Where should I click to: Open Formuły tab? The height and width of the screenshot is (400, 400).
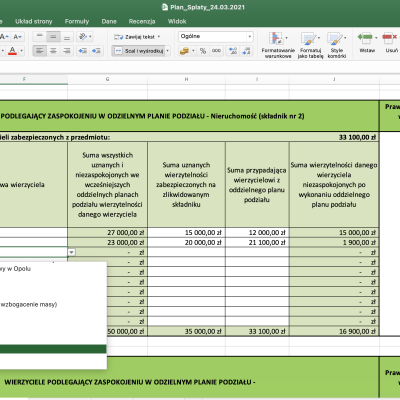pyautogui.click(x=77, y=21)
